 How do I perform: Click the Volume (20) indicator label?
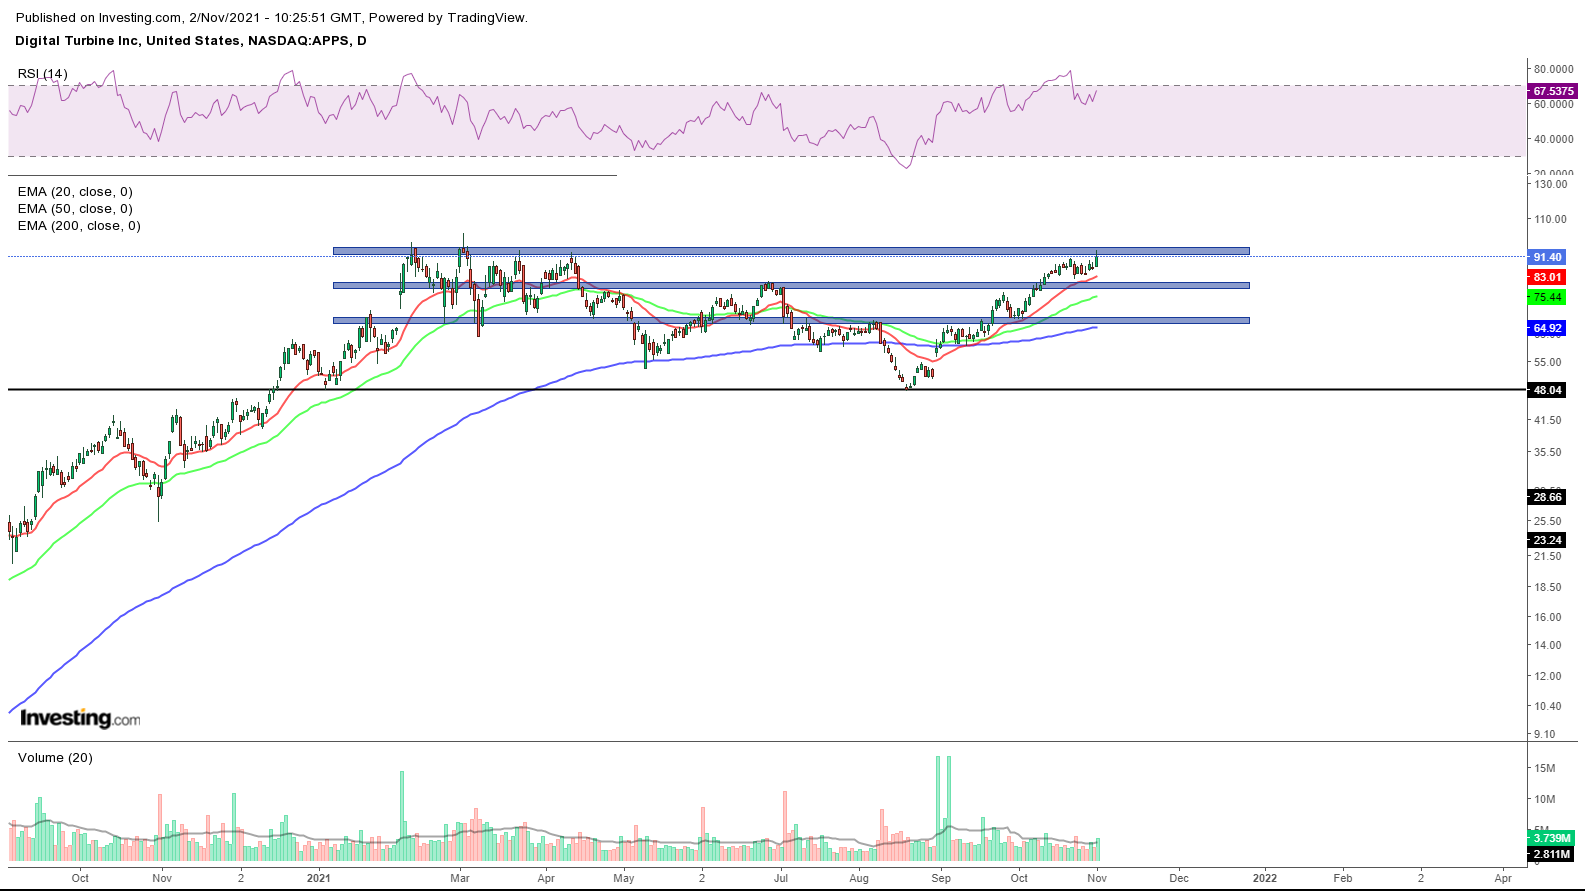55,758
